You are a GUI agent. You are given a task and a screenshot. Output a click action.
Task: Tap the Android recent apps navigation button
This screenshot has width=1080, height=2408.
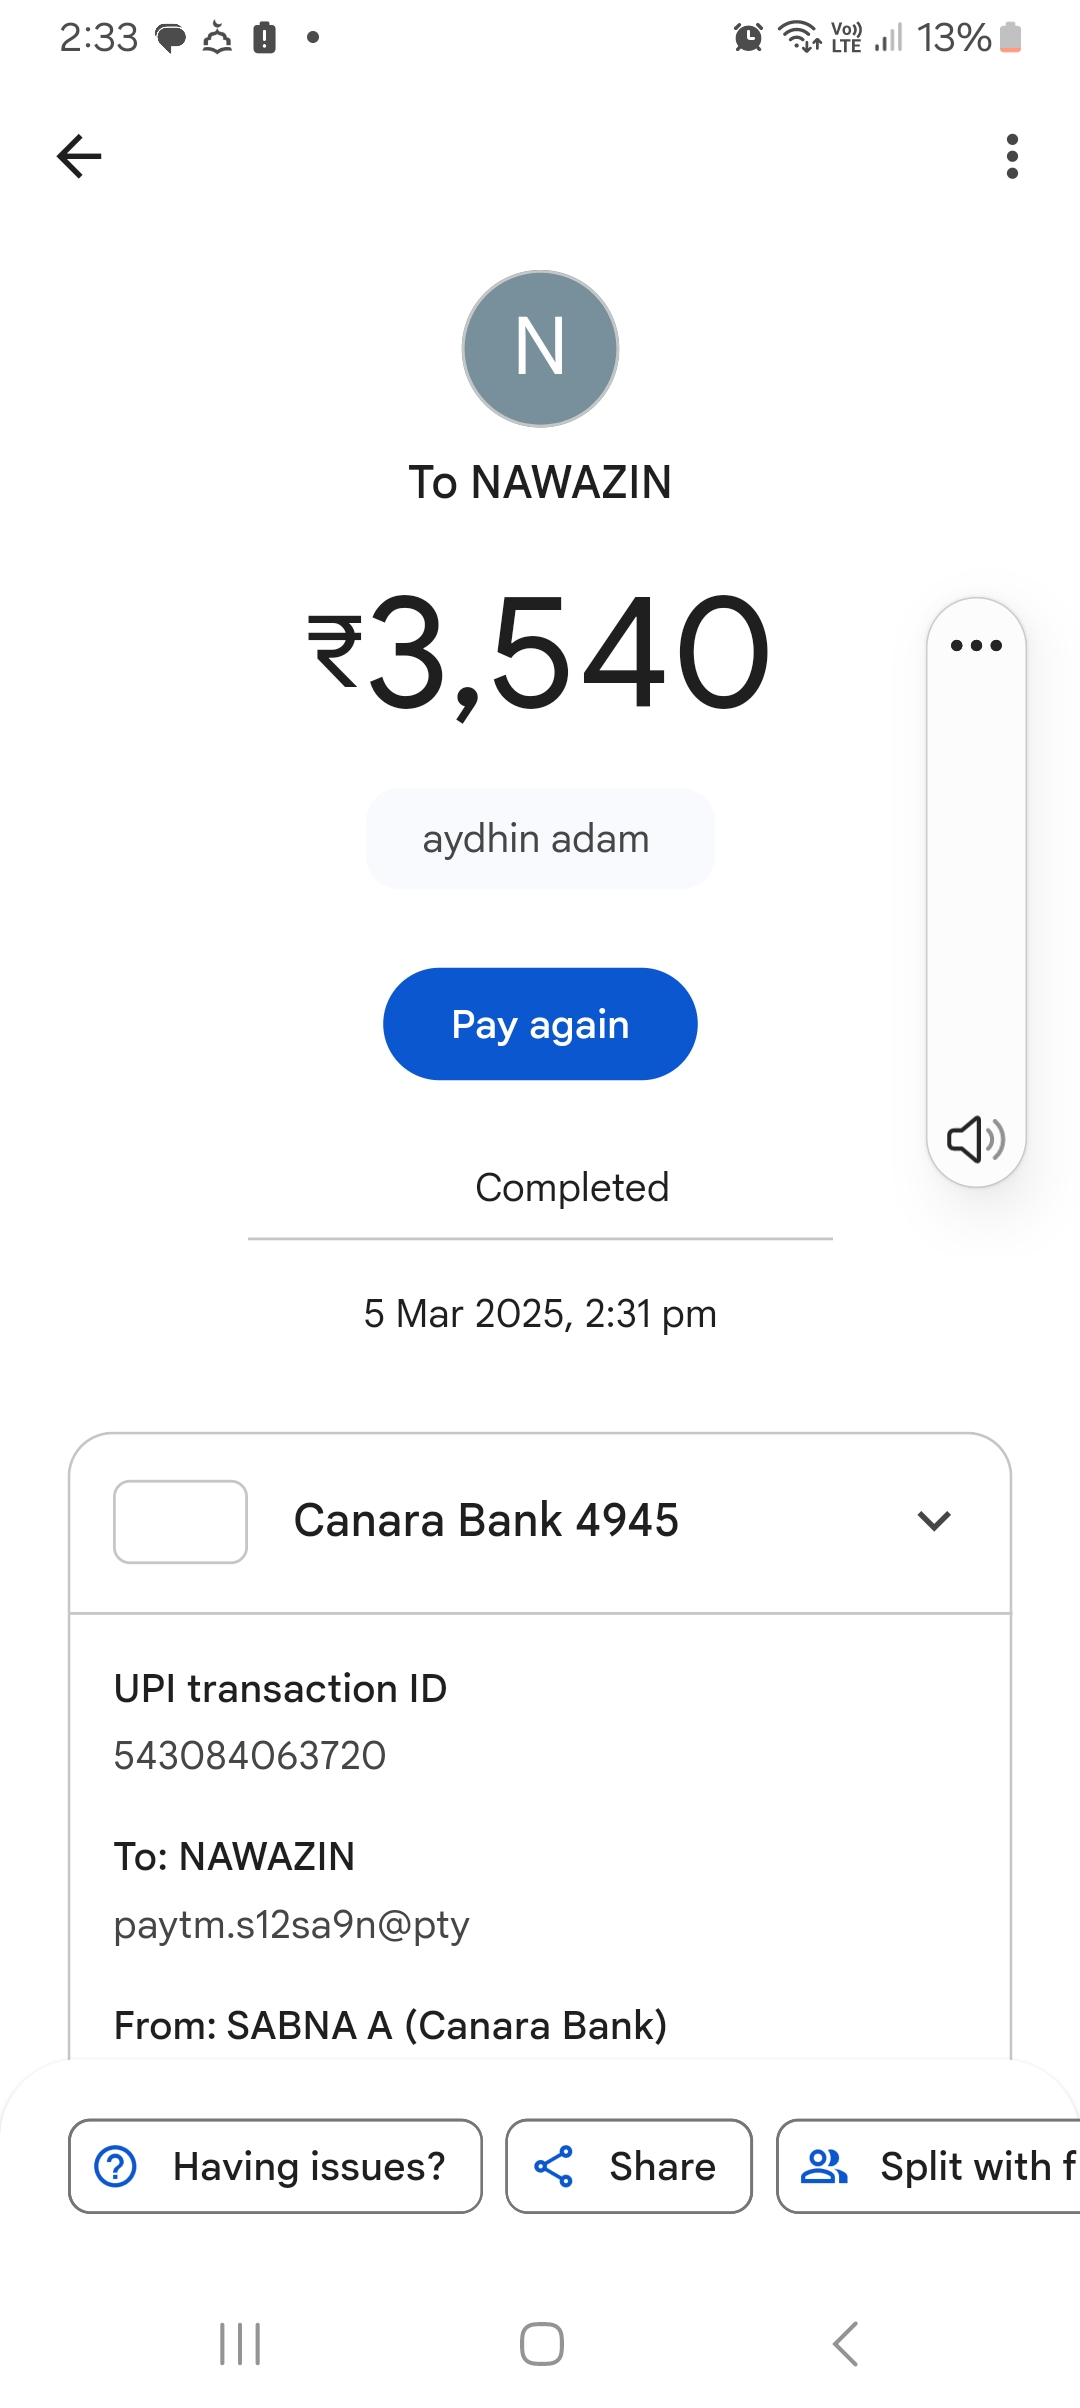pyautogui.click(x=240, y=2343)
